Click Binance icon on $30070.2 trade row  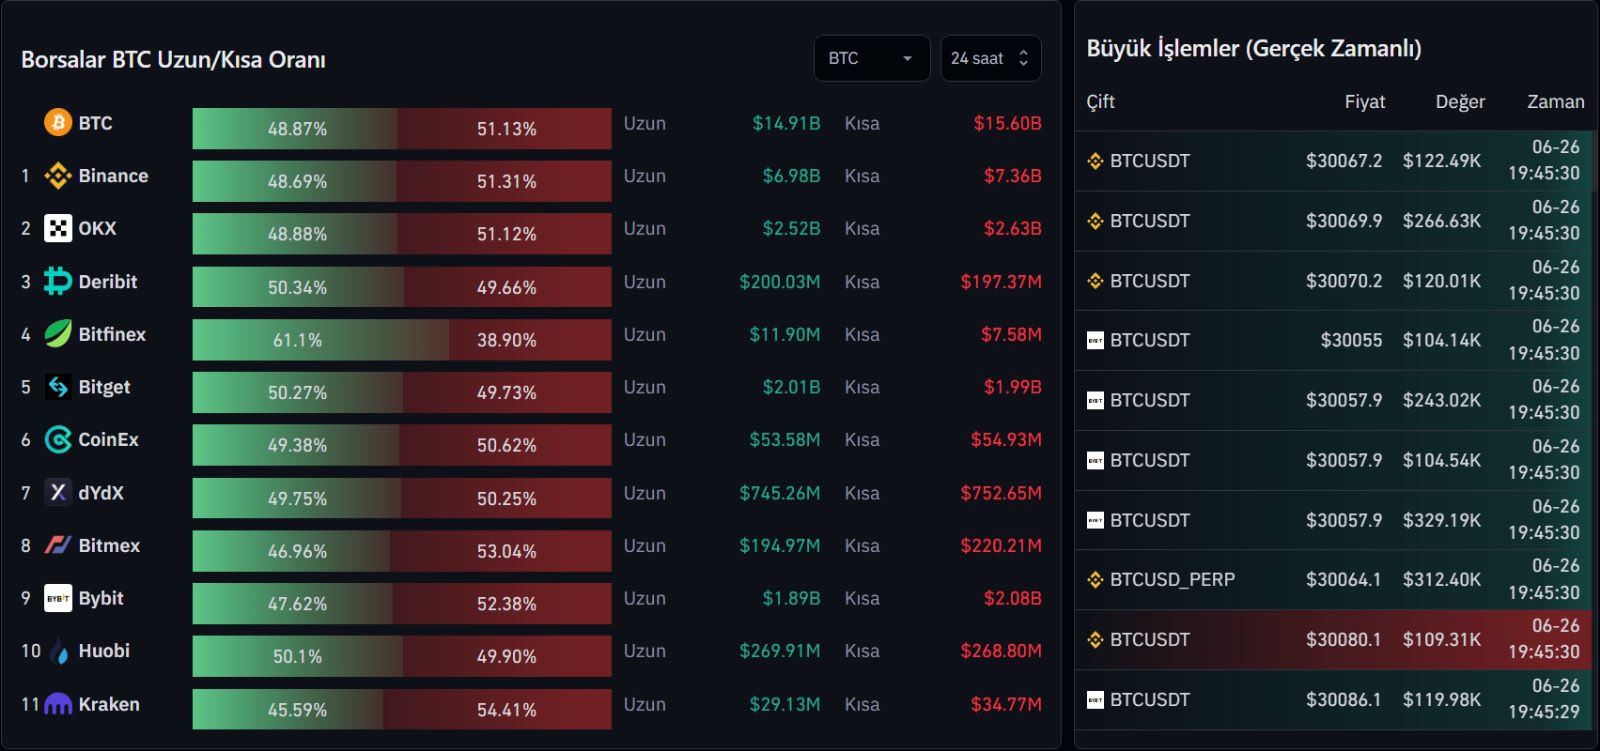point(1095,281)
